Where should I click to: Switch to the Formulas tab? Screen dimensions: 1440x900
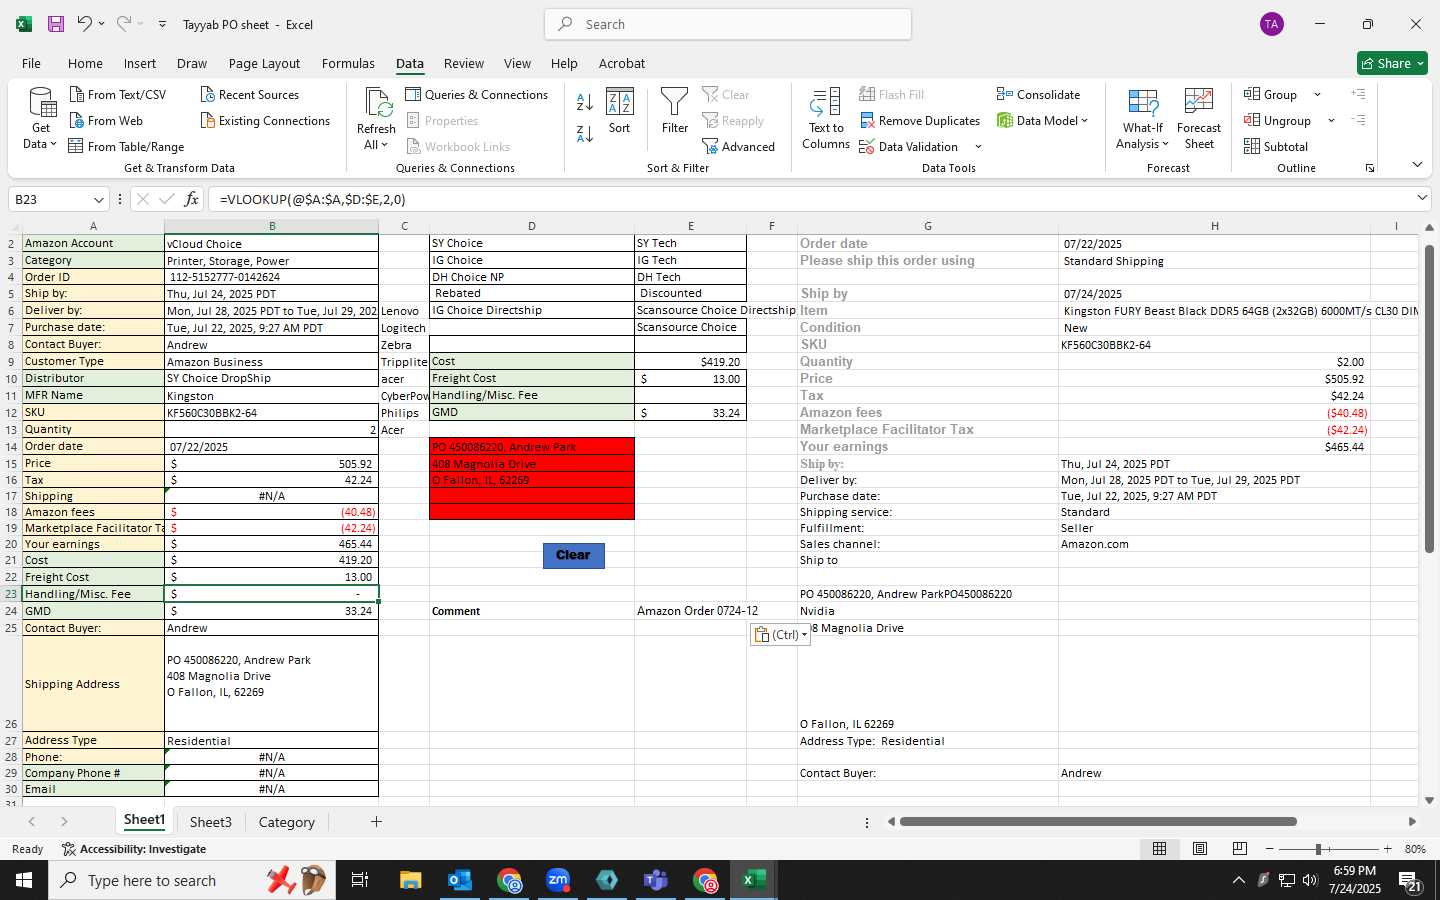coord(348,63)
